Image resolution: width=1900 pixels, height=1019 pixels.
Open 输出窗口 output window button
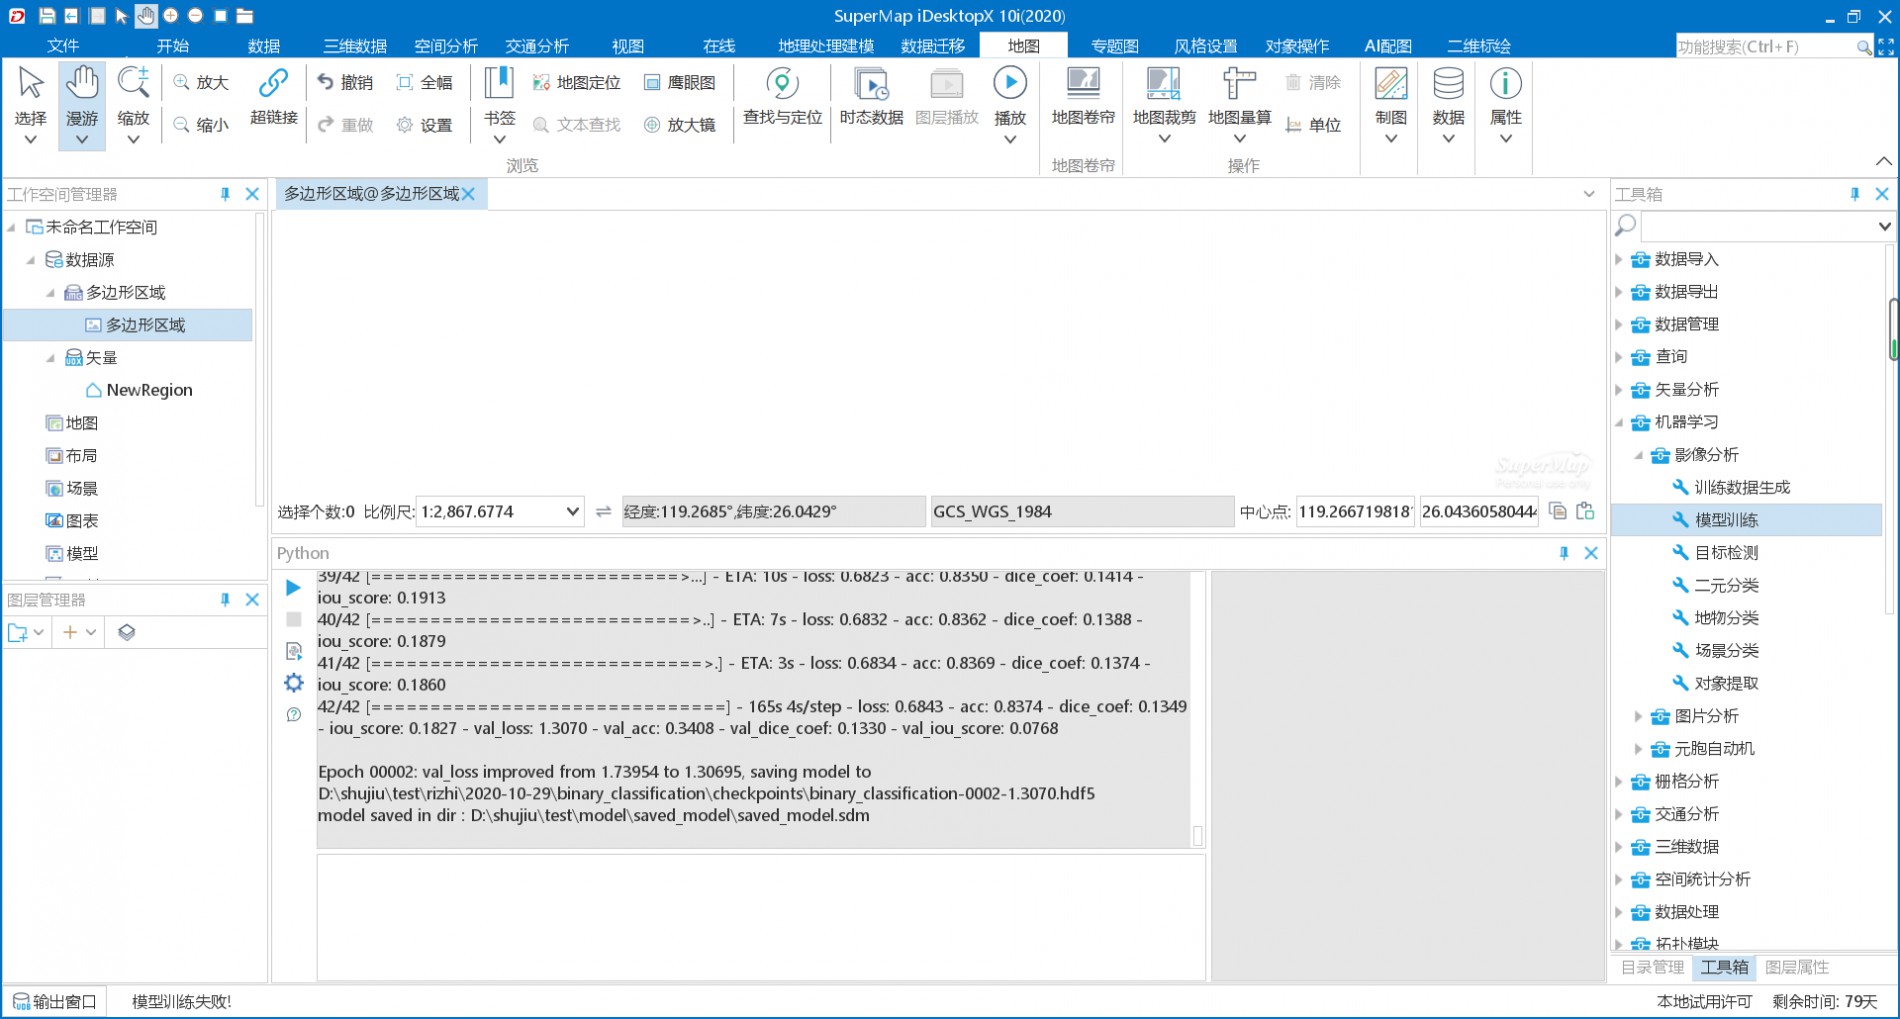pyautogui.click(x=55, y=1001)
